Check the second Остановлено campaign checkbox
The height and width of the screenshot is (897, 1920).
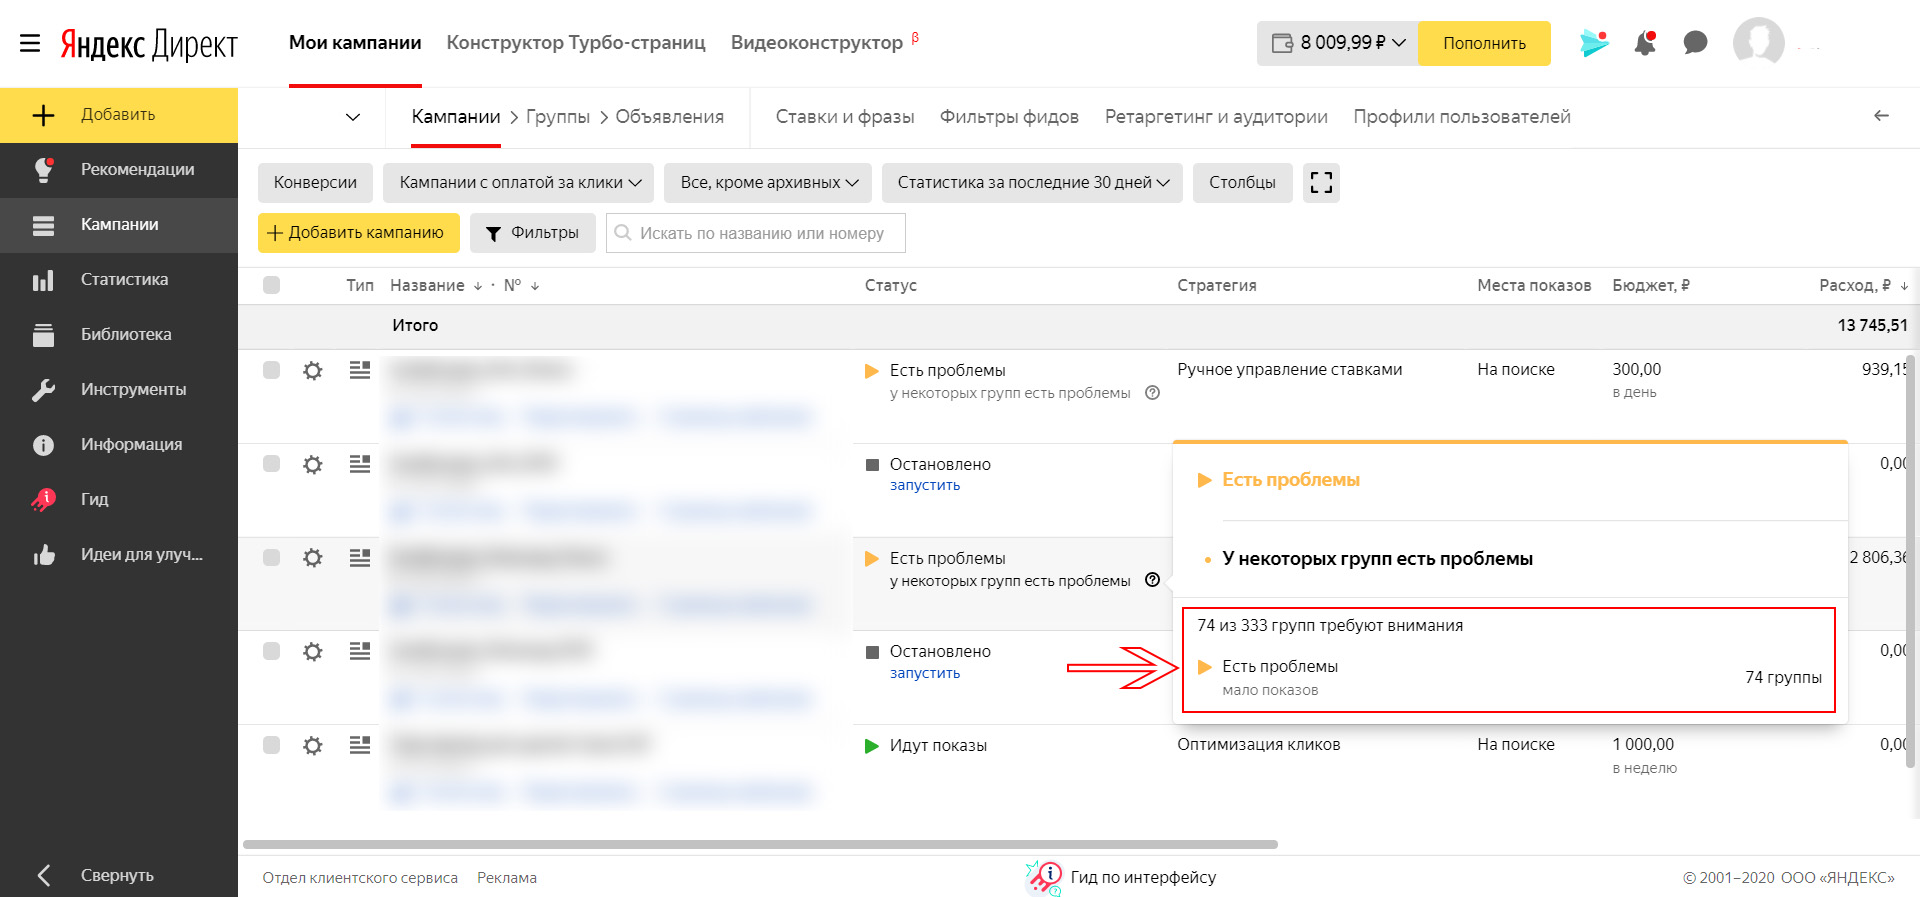[271, 651]
